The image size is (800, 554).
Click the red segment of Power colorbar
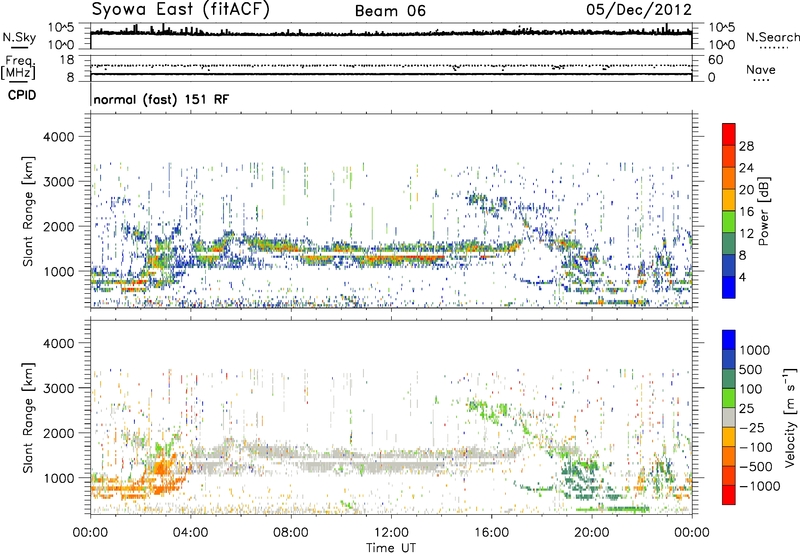click(729, 134)
